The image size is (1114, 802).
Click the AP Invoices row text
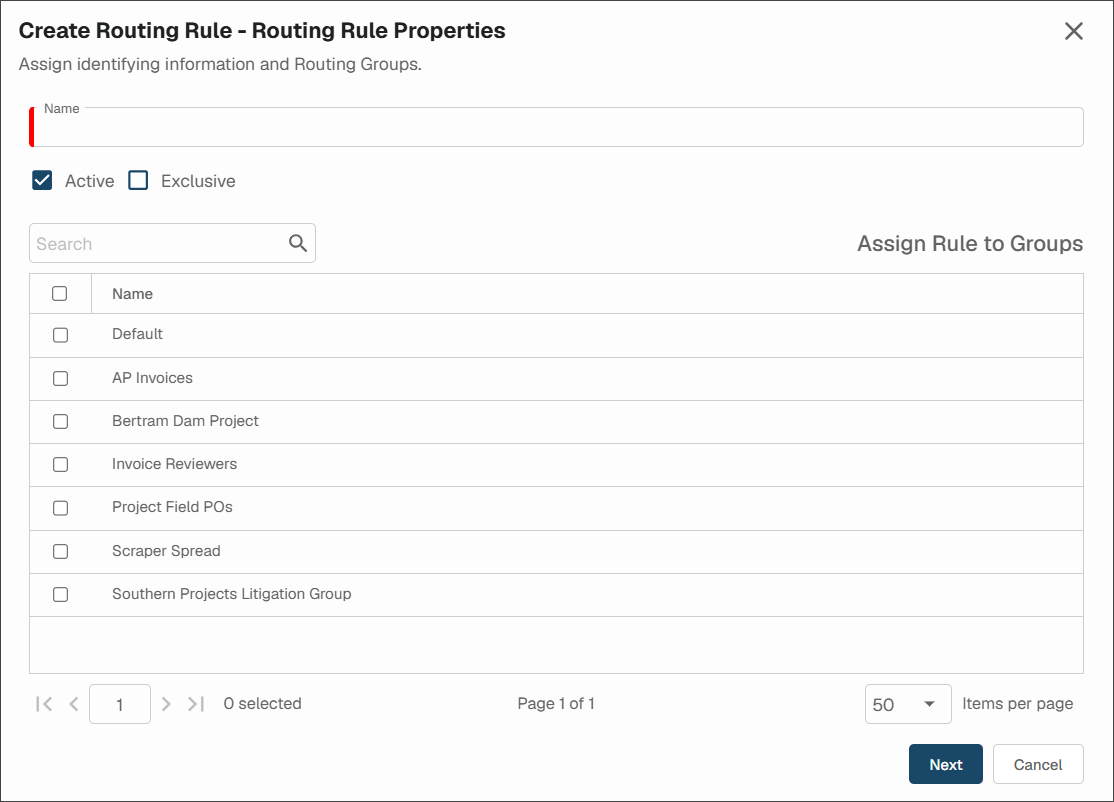click(x=152, y=378)
